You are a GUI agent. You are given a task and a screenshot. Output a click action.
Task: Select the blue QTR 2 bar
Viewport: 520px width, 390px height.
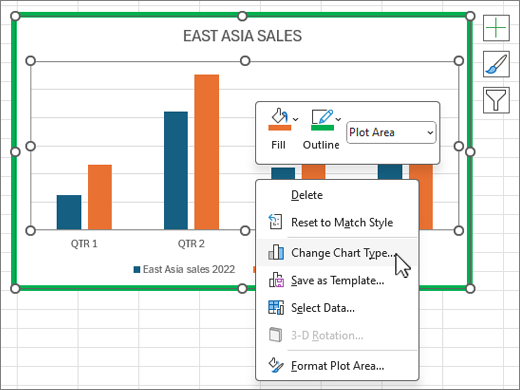point(176,170)
